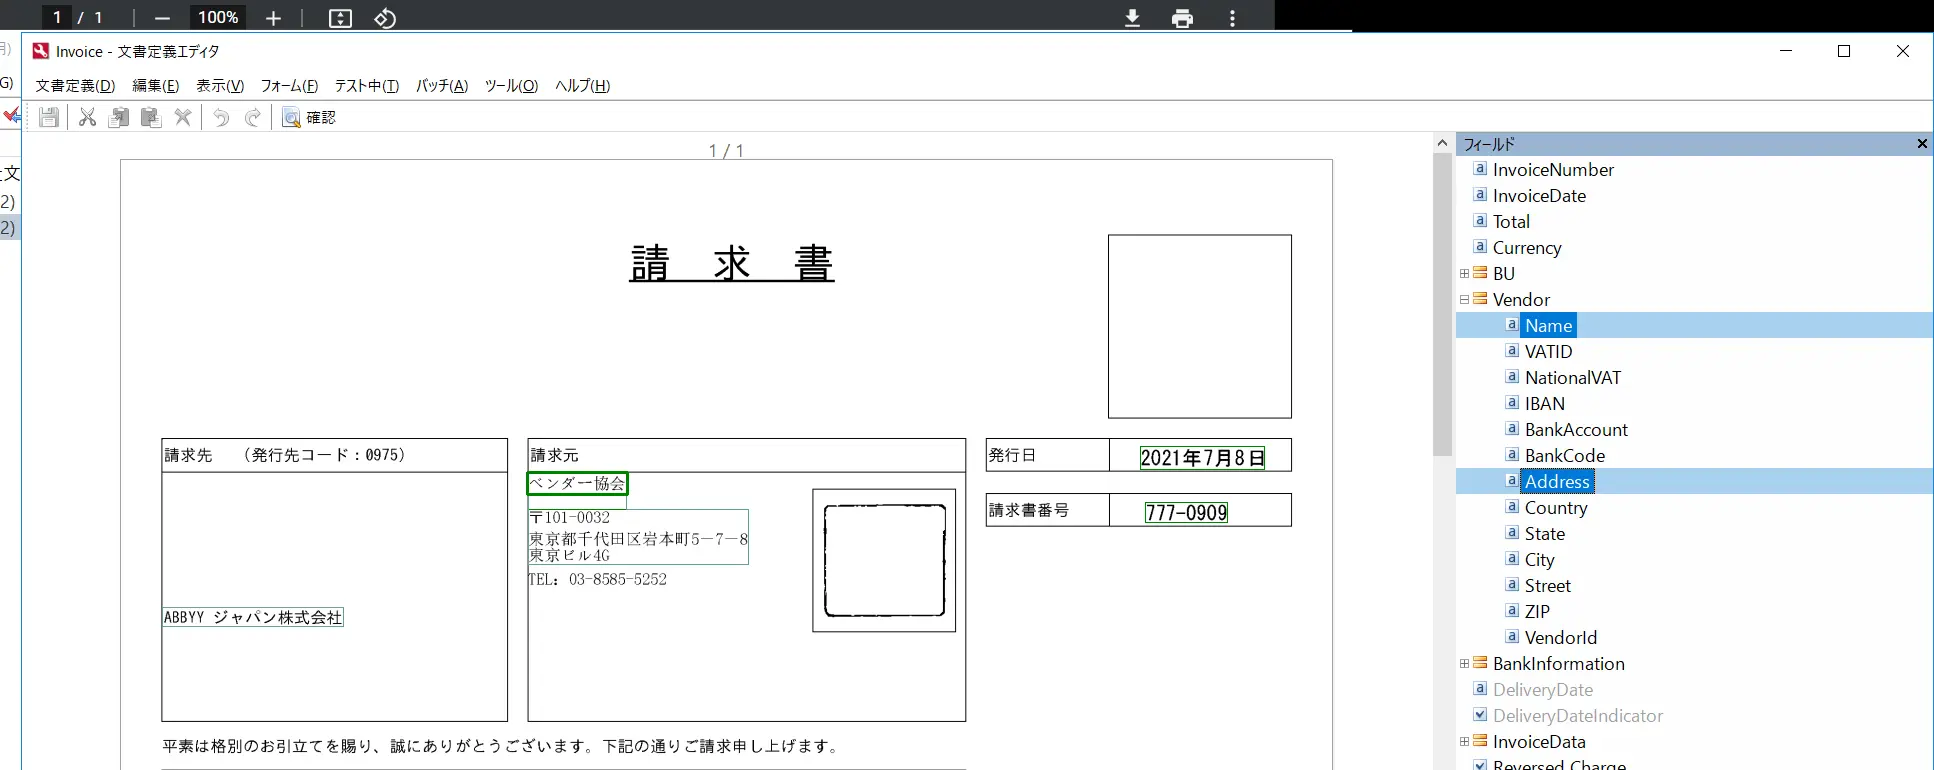This screenshot has width=1934, height=770.
Task: Click the PDF print icon
Action: click(1182, 18)
